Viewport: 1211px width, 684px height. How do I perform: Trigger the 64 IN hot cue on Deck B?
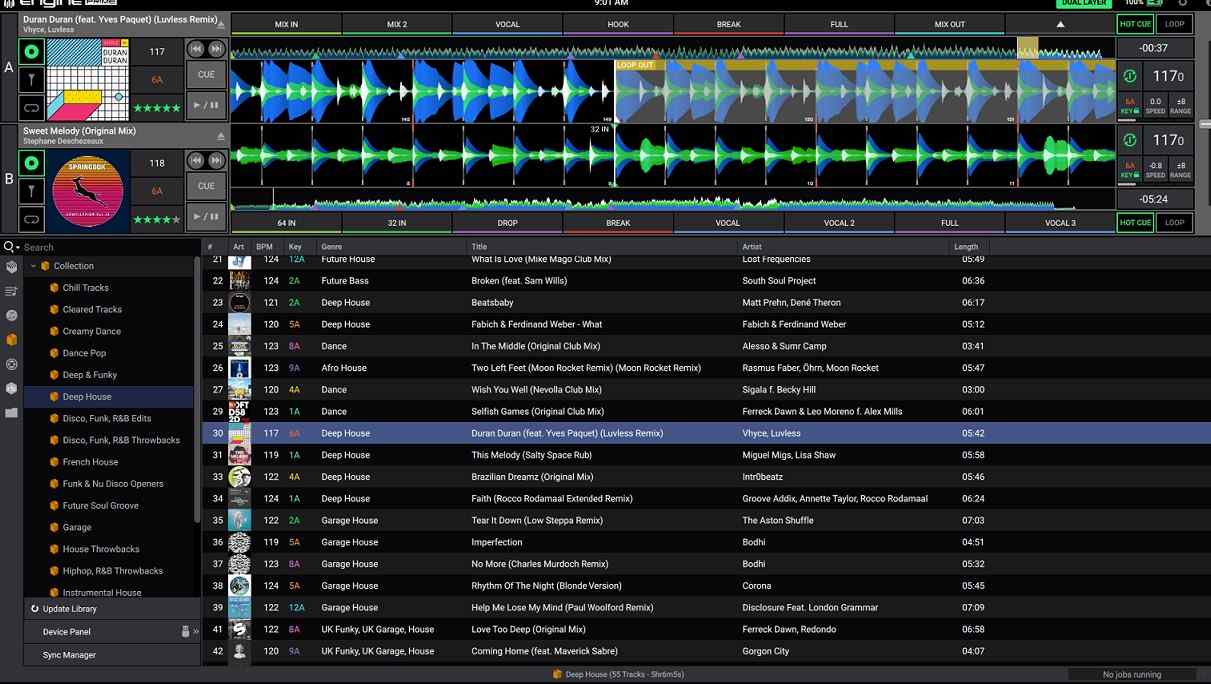(x=286, y=223)
